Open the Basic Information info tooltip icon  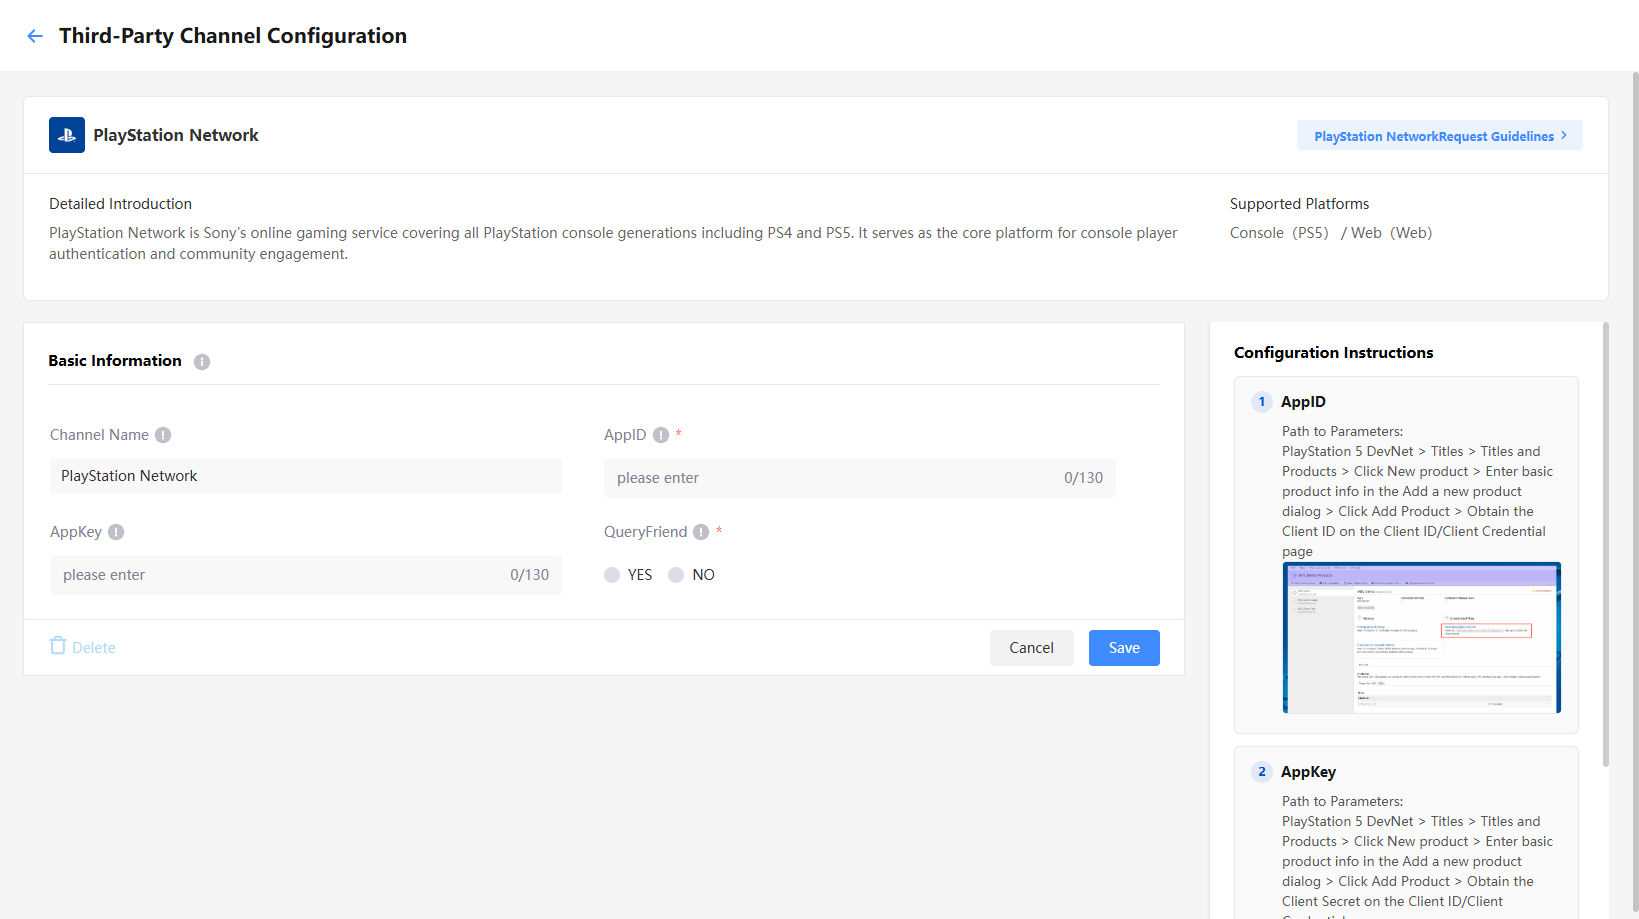tap(202, 362)
